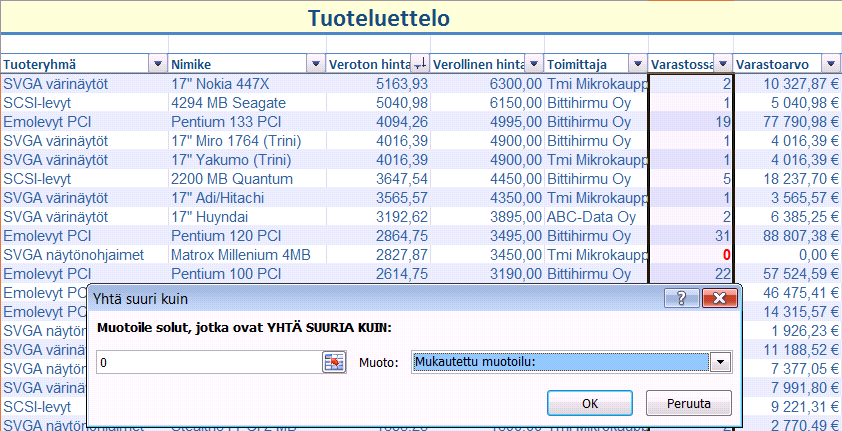
Task: Select the 17" Huyndai cell
Action: 247,217
